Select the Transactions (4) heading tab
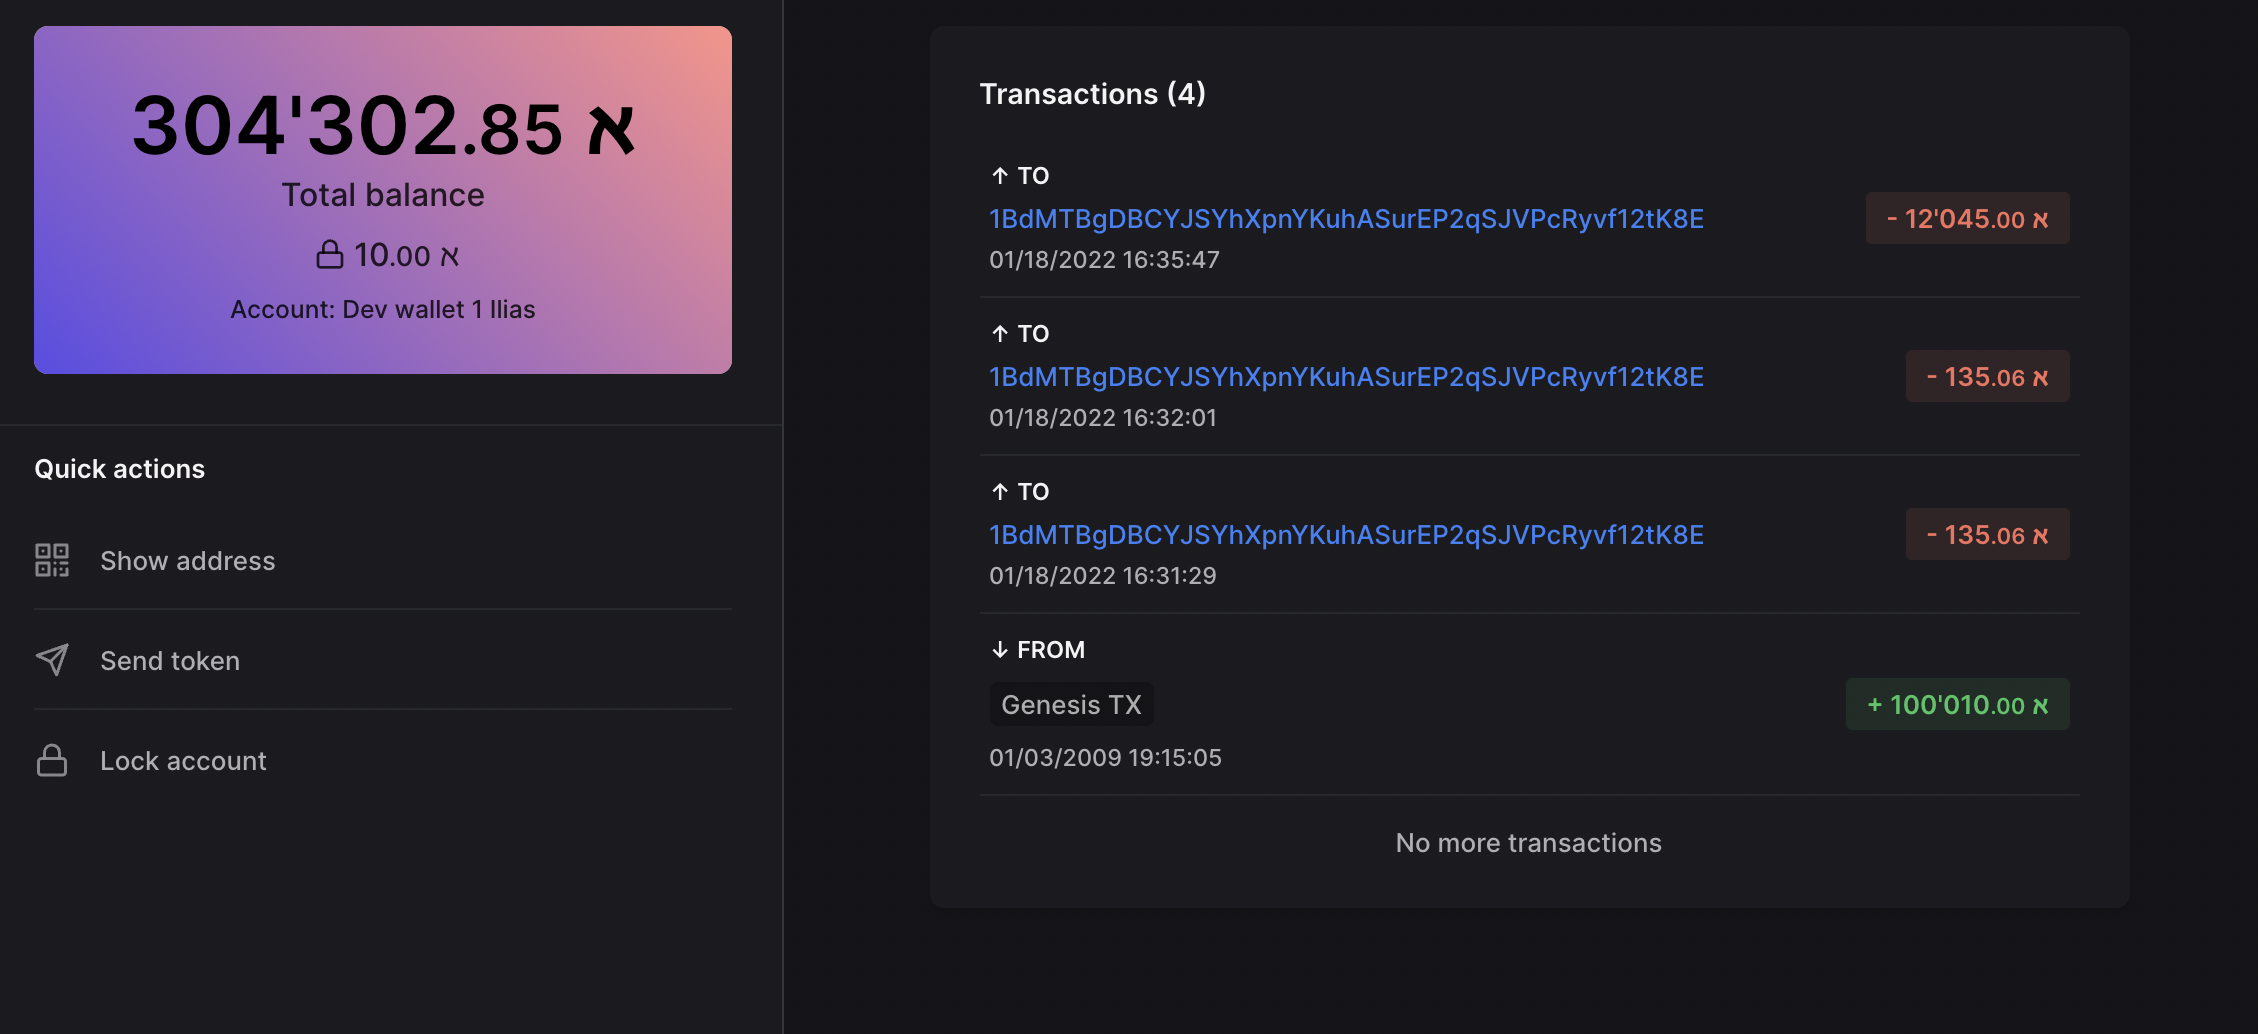 coord(1093,93)
